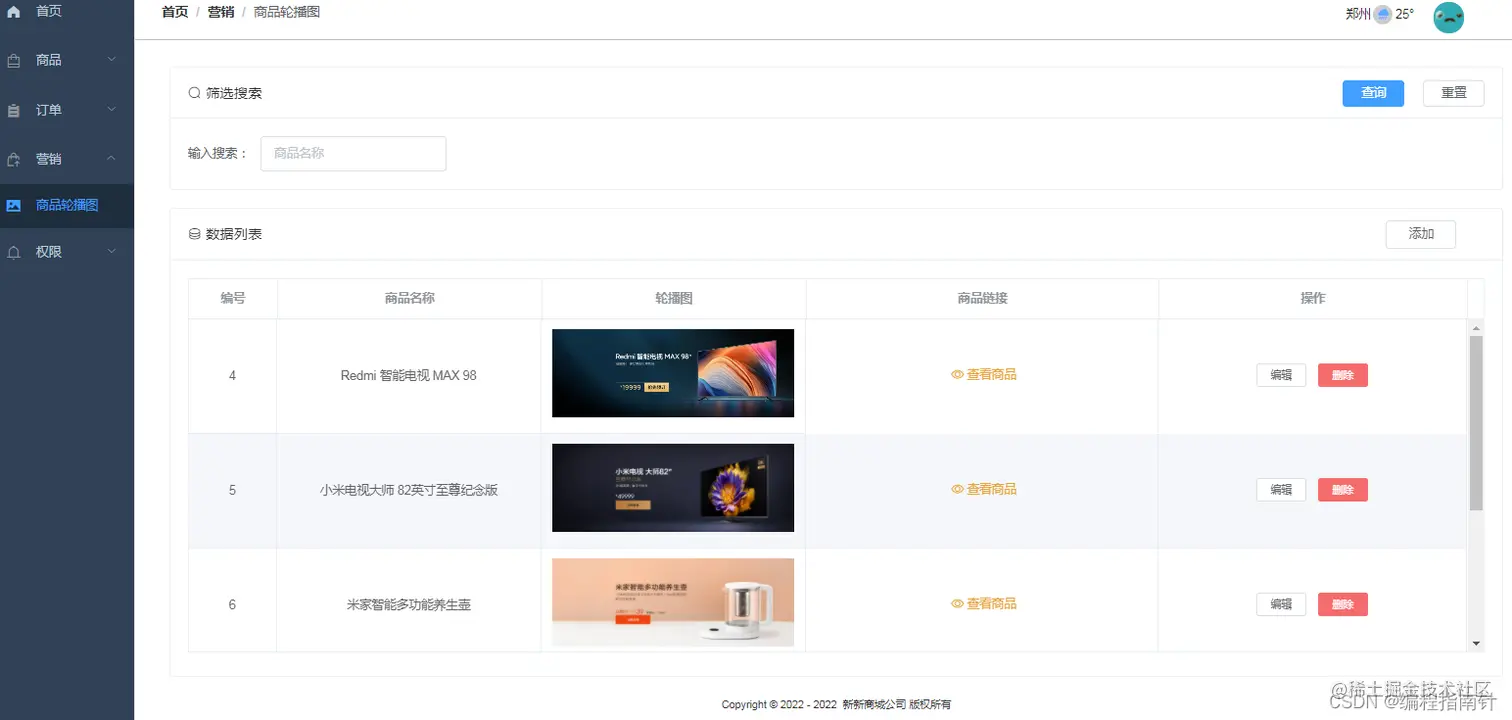The image size is (1512, 720).
Task: Delete the 米家智能多功能养生壶 row
Action: click(1343, 604)
